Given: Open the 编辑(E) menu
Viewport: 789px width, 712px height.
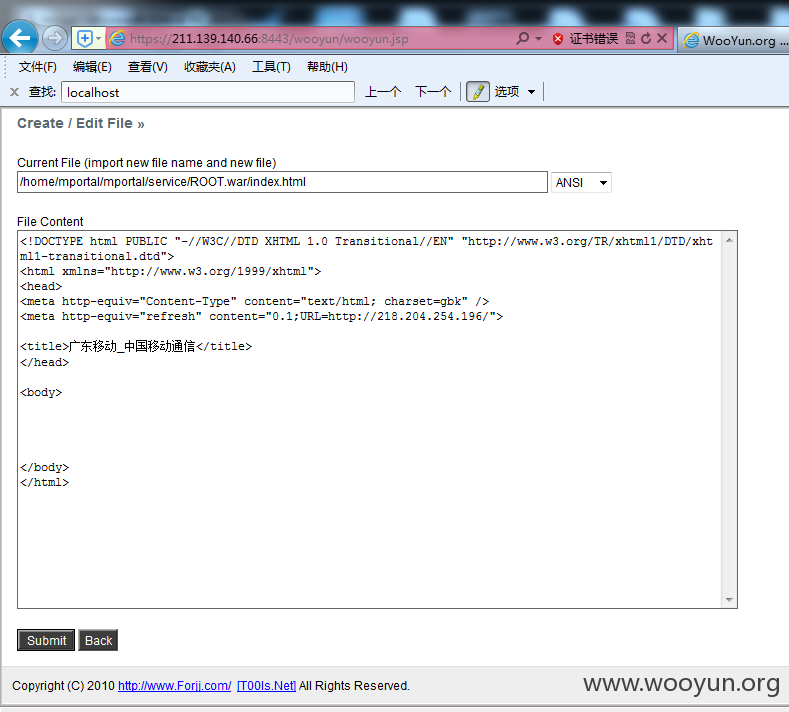Looking at the screenshot, I should pos(92,67).
